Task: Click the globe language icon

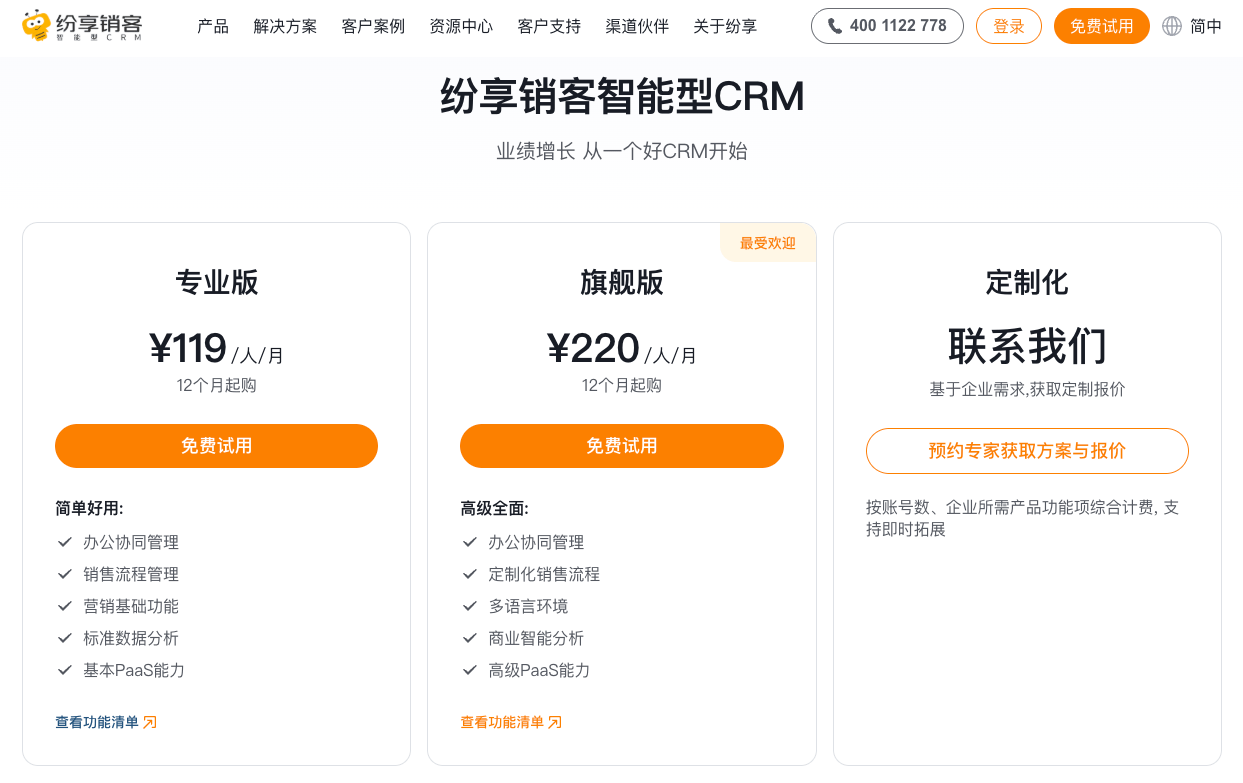Action: (1172, 26)
